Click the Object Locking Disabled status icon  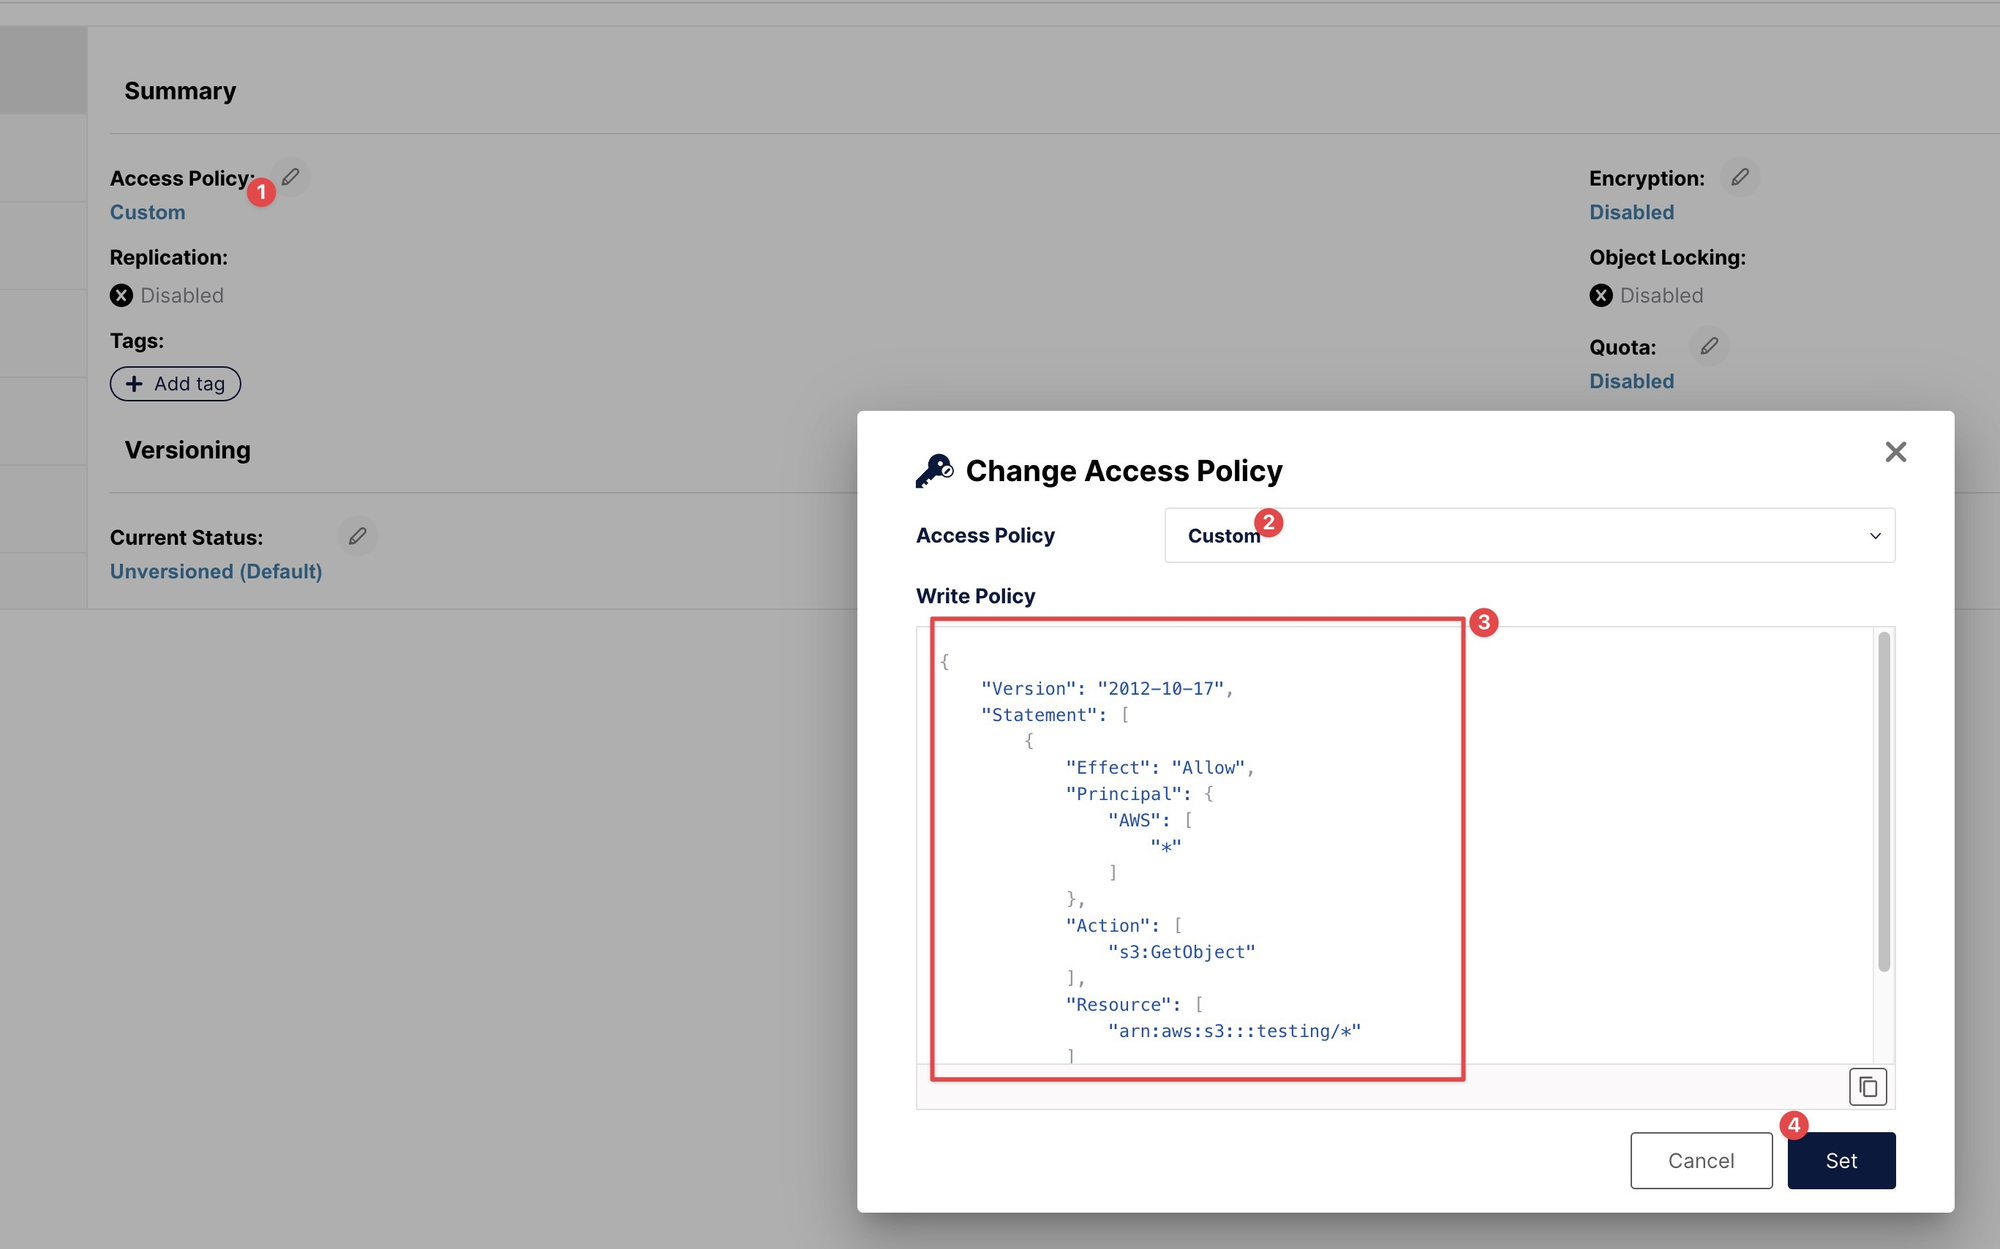tap(1601, 295)
